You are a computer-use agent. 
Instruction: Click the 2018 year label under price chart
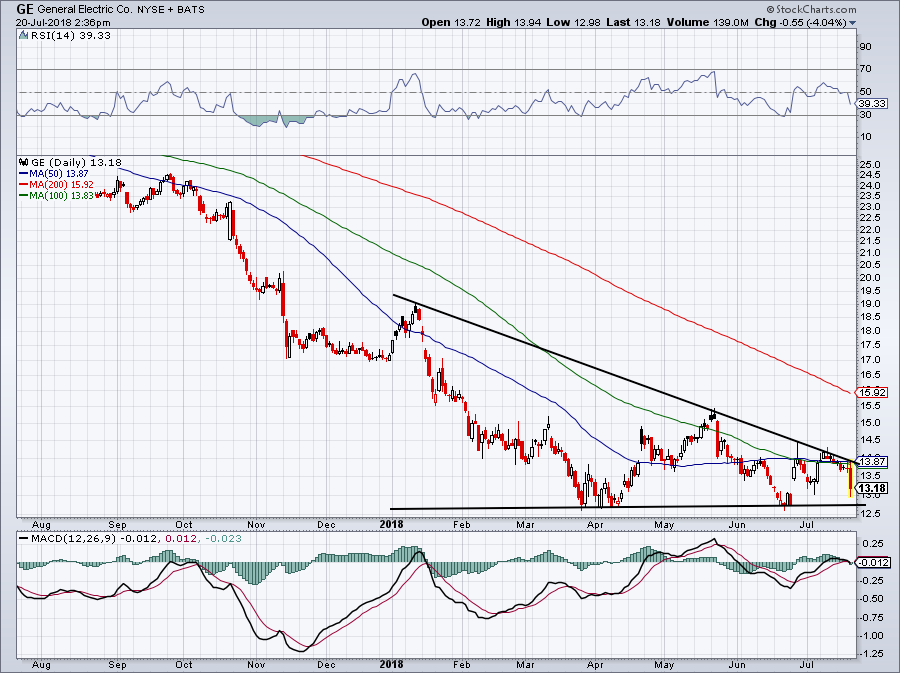coord(391,524)
